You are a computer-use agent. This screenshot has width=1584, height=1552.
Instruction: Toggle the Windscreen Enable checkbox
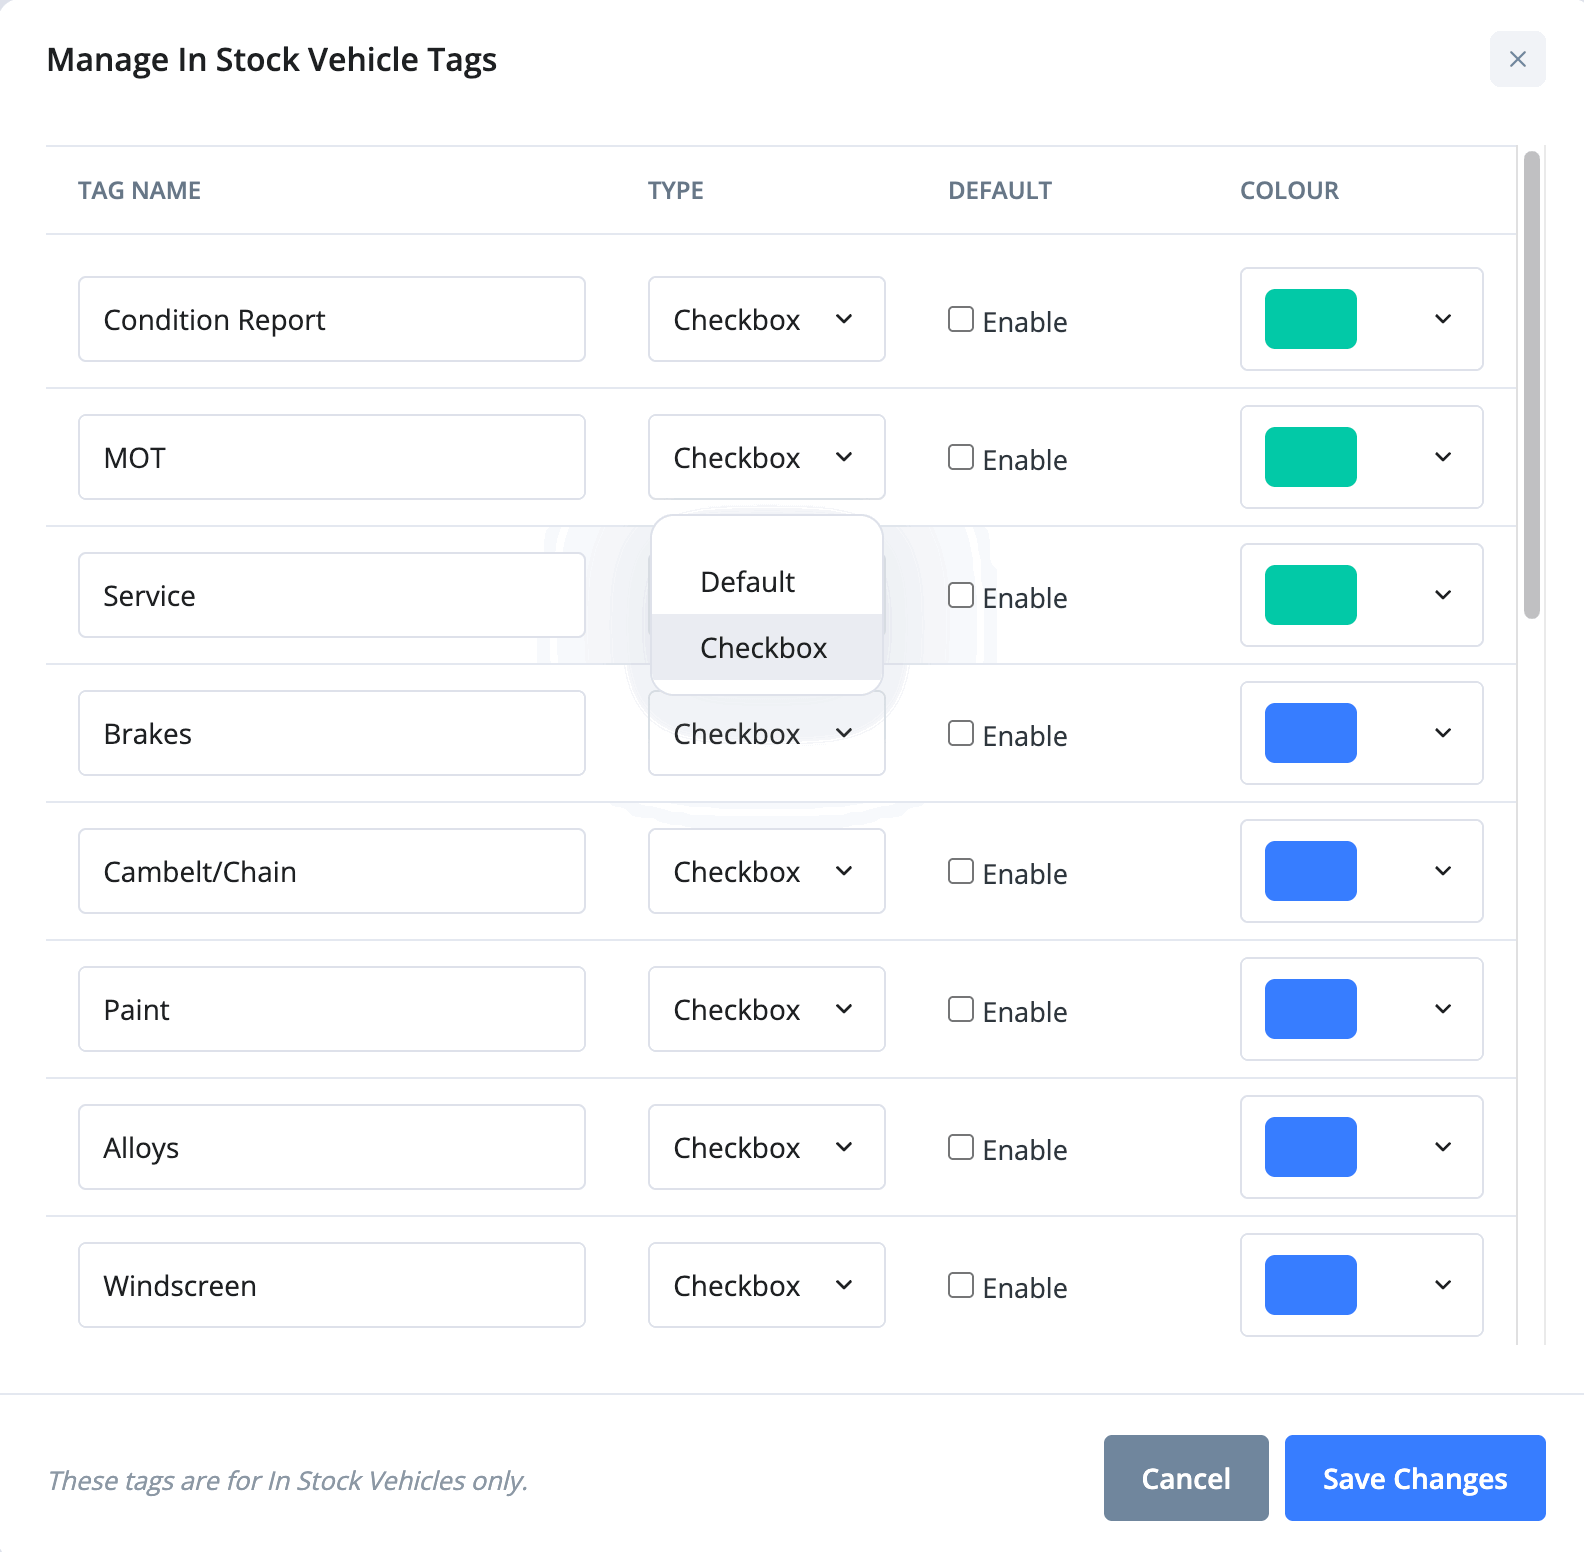(x=961, y=1285)
